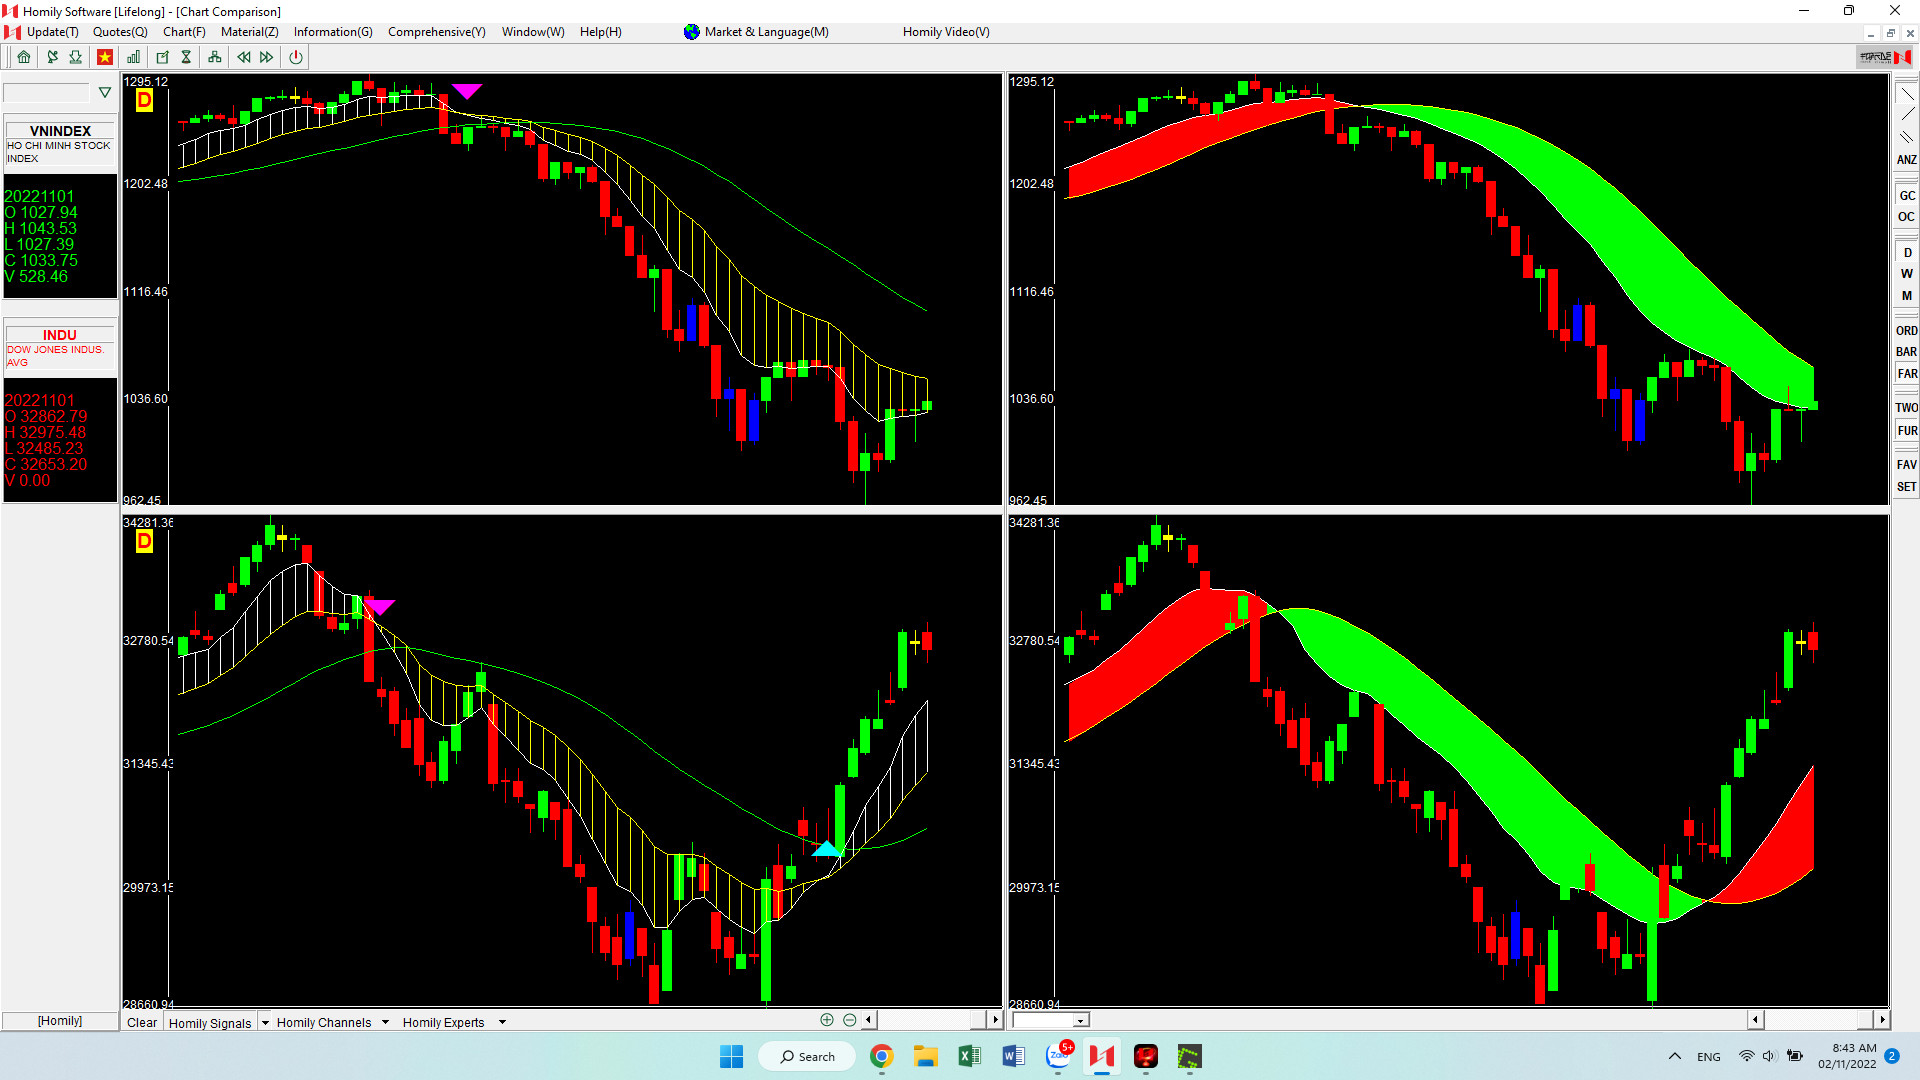Click the Vietnam flag star icon
The height and width of the screenshot is (1080, 1920).
pyautogui.click(x=105, y=57)
